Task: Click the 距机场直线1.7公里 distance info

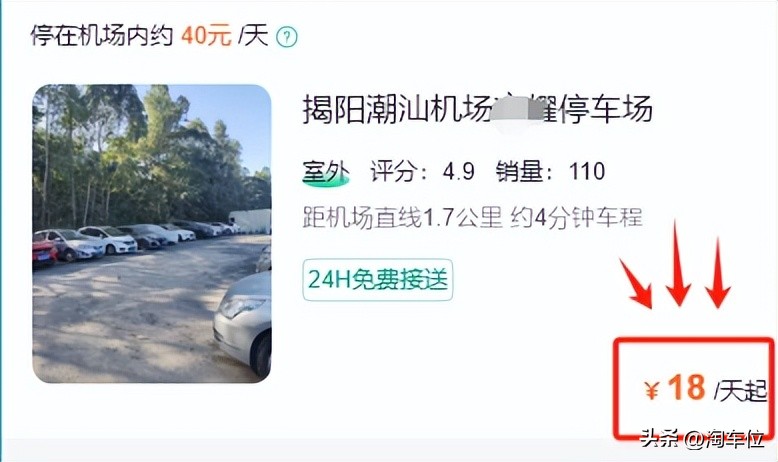Action: click(402, 218)
